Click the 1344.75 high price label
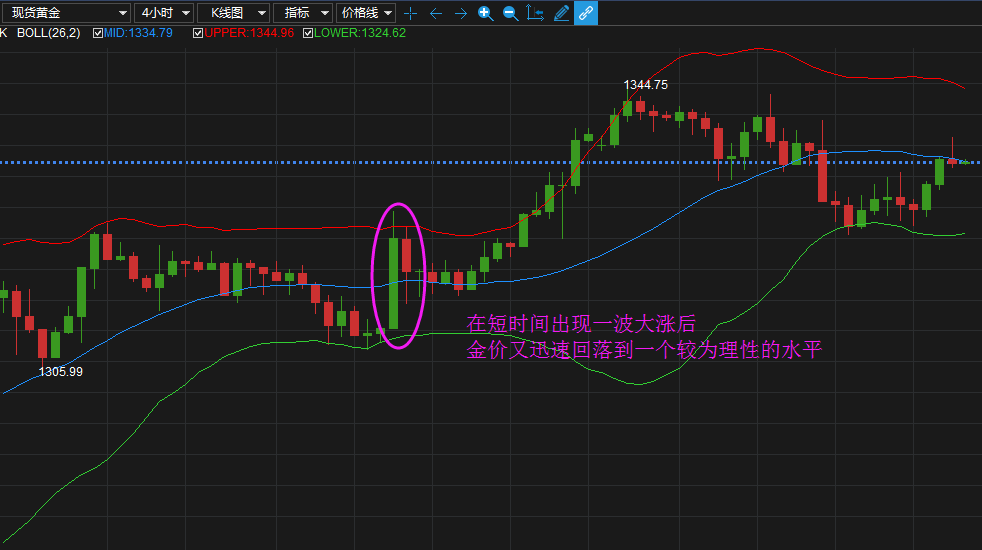Screen dimensions: 982x550 [646, 85]
